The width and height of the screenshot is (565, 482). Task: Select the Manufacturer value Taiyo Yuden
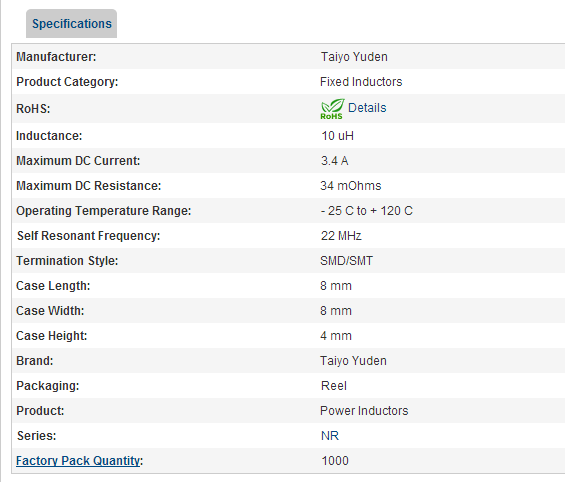coord(354,57)
